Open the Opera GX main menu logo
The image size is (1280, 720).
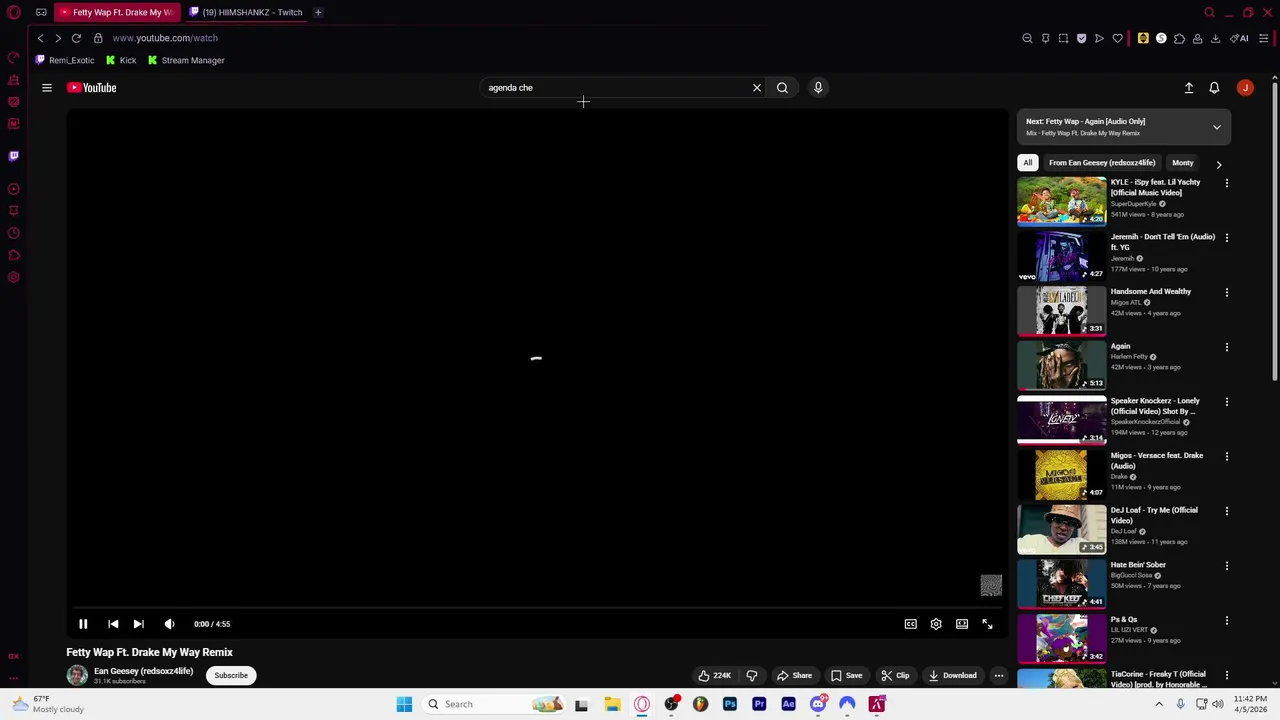14,12
